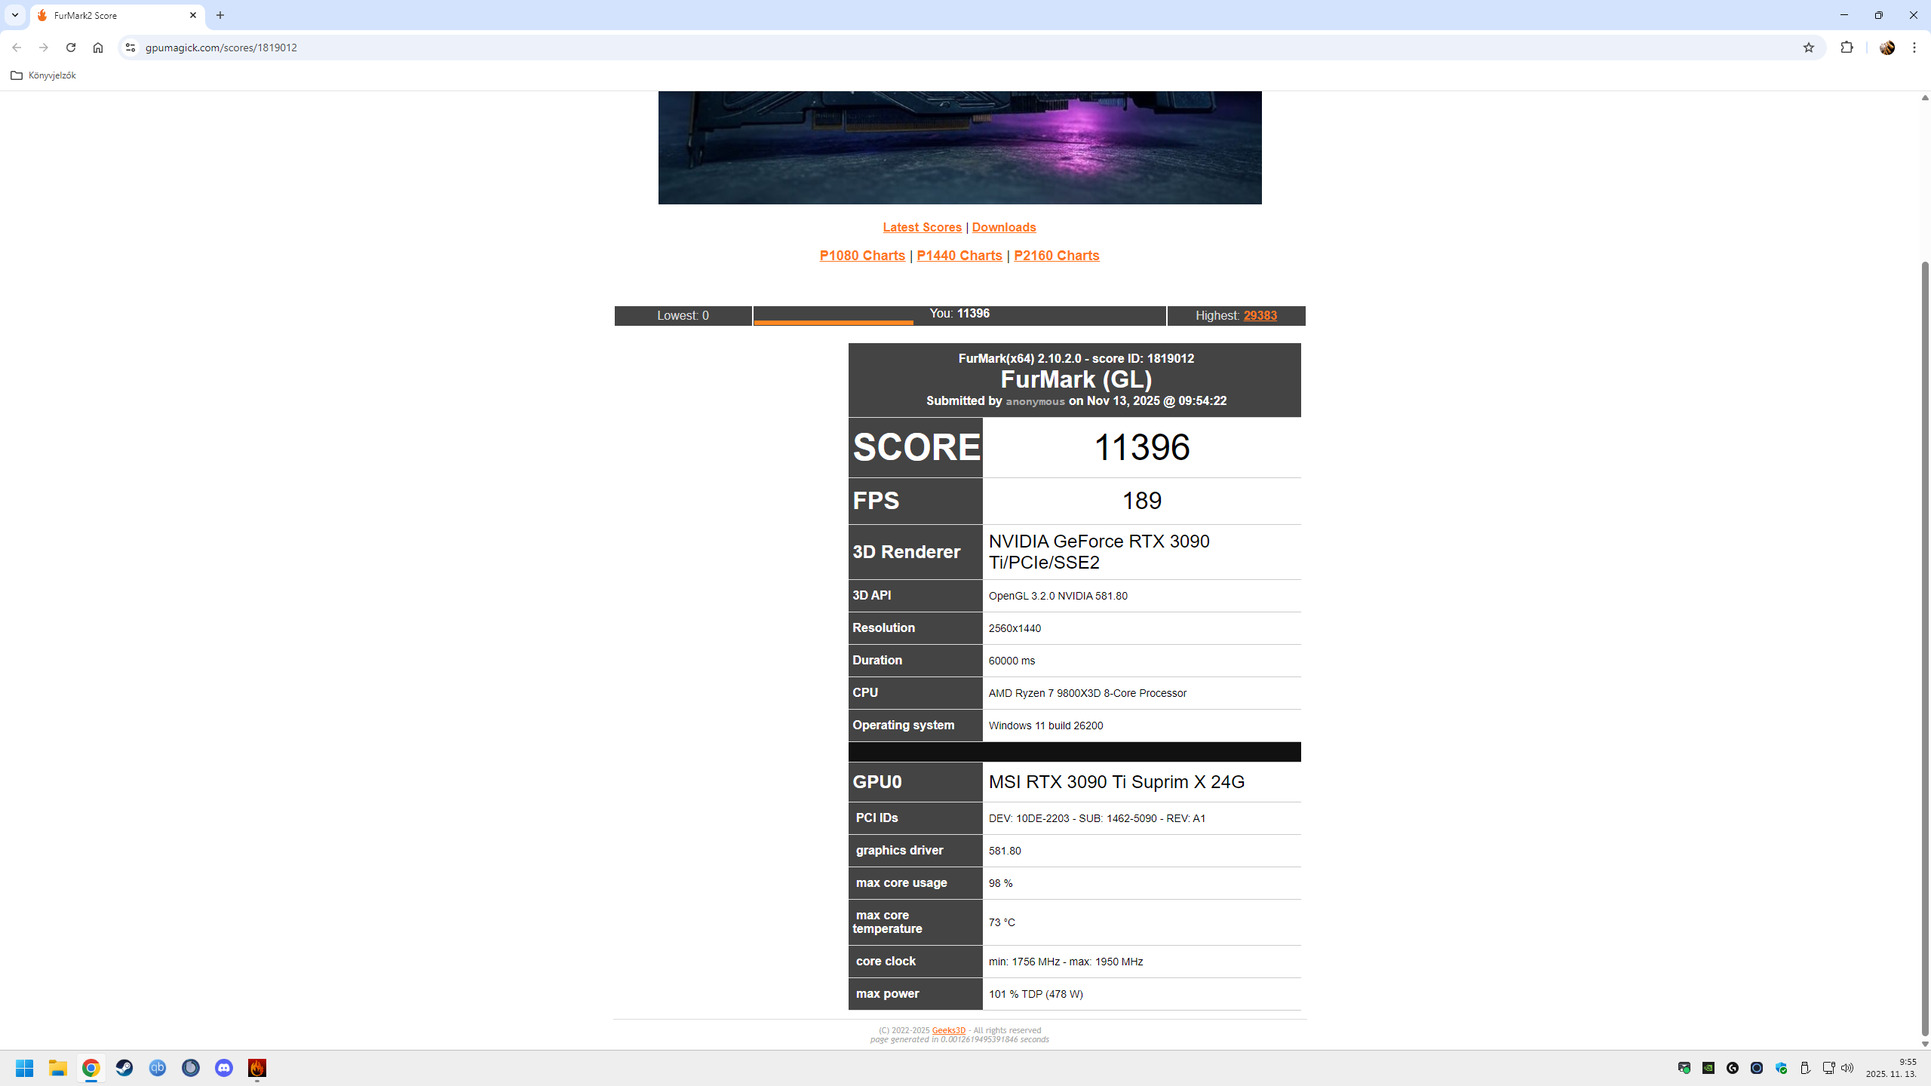Image resolution: width=1931 pixels, height=1086 pixels.
Task: Expand the tab search dropdown arrow
Action: (x=15, y=15)
